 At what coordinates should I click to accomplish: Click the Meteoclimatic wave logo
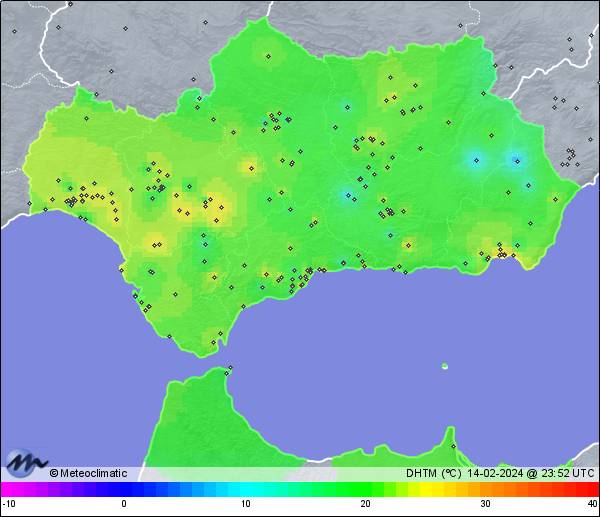click(26, 463)
